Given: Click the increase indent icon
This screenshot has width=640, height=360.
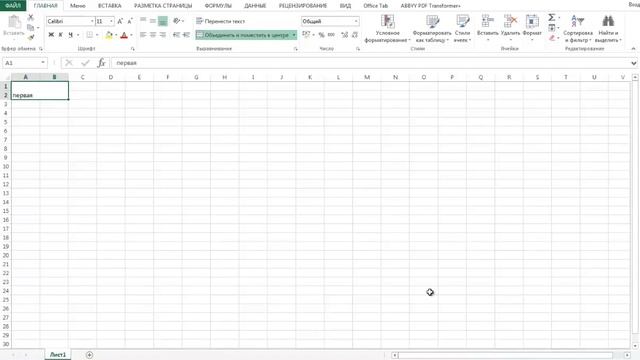Looking at the screenshot, I should click(x=186, y=35).
